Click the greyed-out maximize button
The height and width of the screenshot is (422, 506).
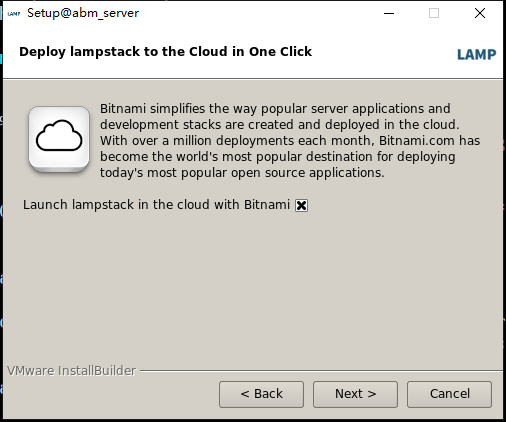(x=434, y=13)
